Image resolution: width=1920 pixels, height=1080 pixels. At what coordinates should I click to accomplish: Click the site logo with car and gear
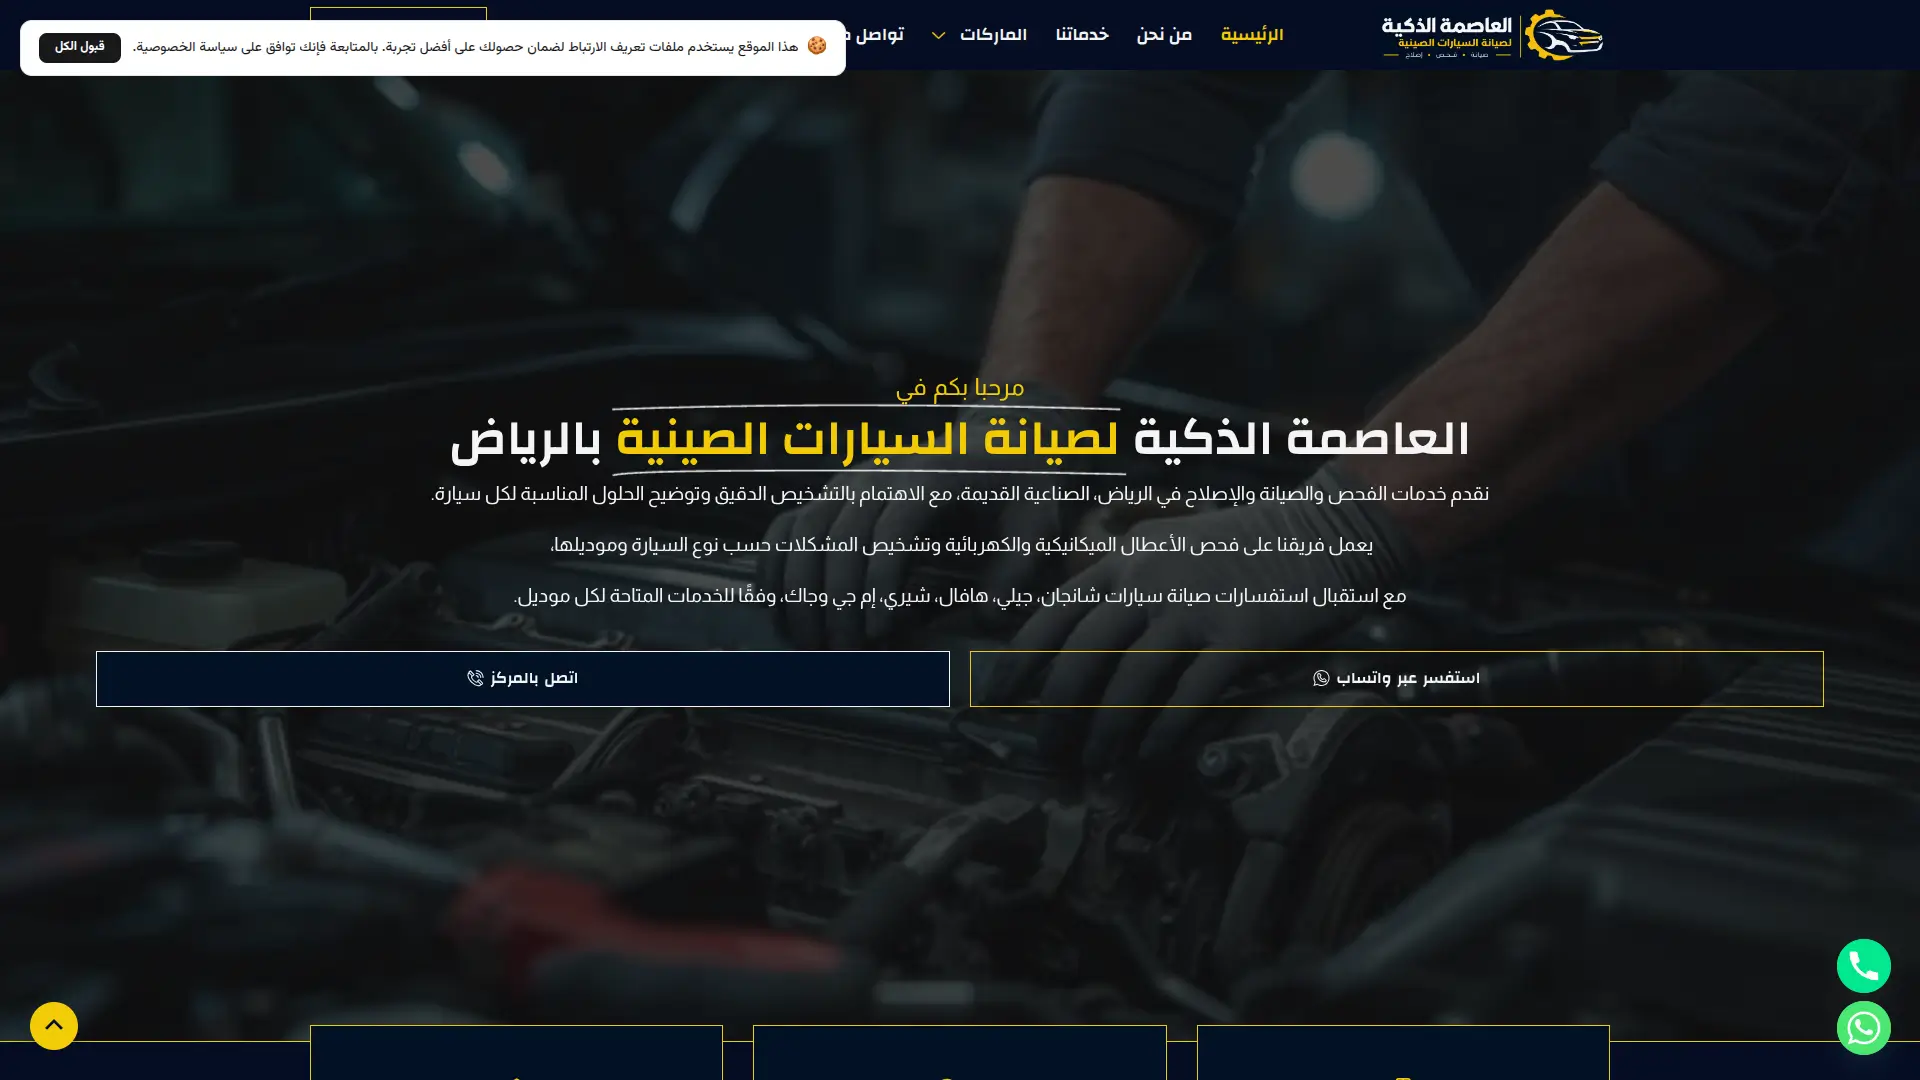click(x=1492, y=35)
